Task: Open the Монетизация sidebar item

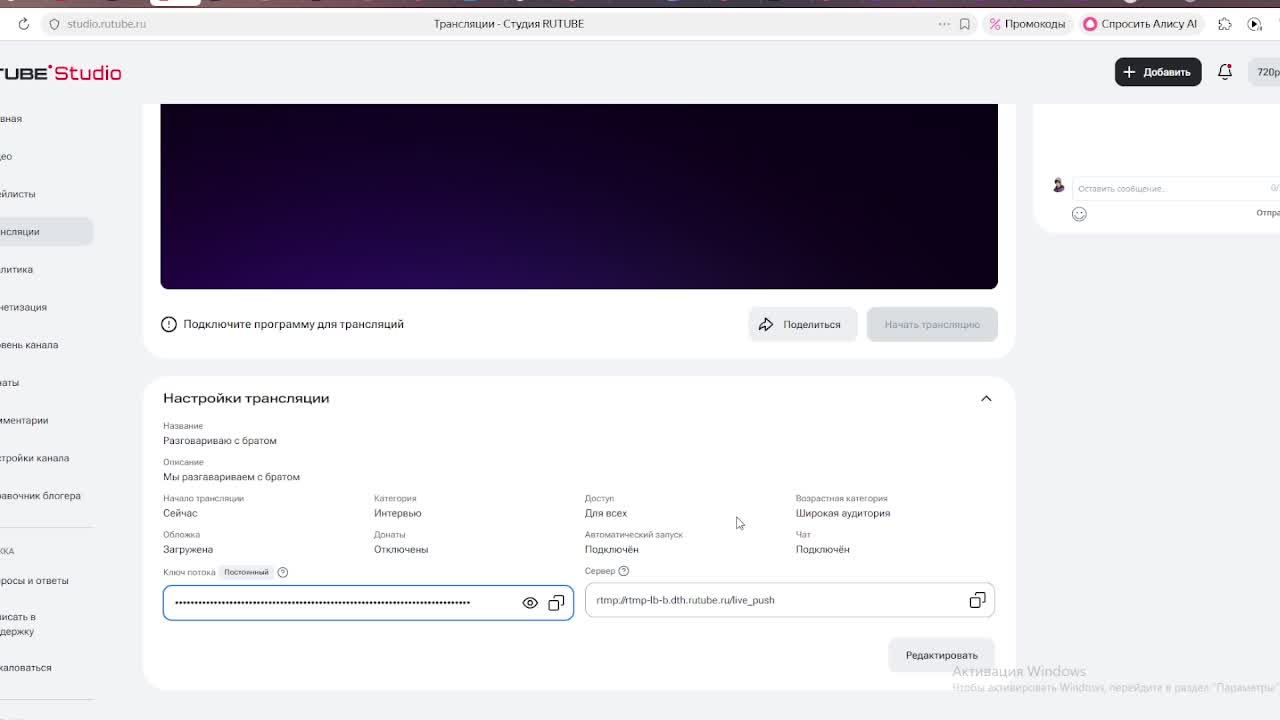Action: click(x=24, y=307)
